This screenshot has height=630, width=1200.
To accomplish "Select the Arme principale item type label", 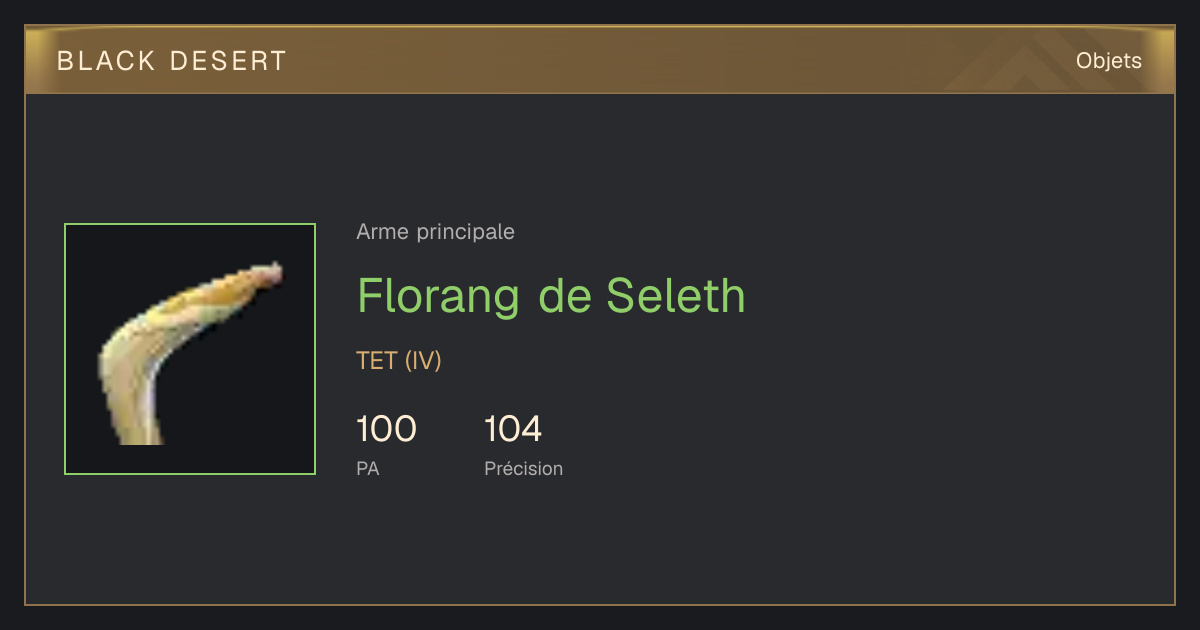I will [x=436, y=232].
